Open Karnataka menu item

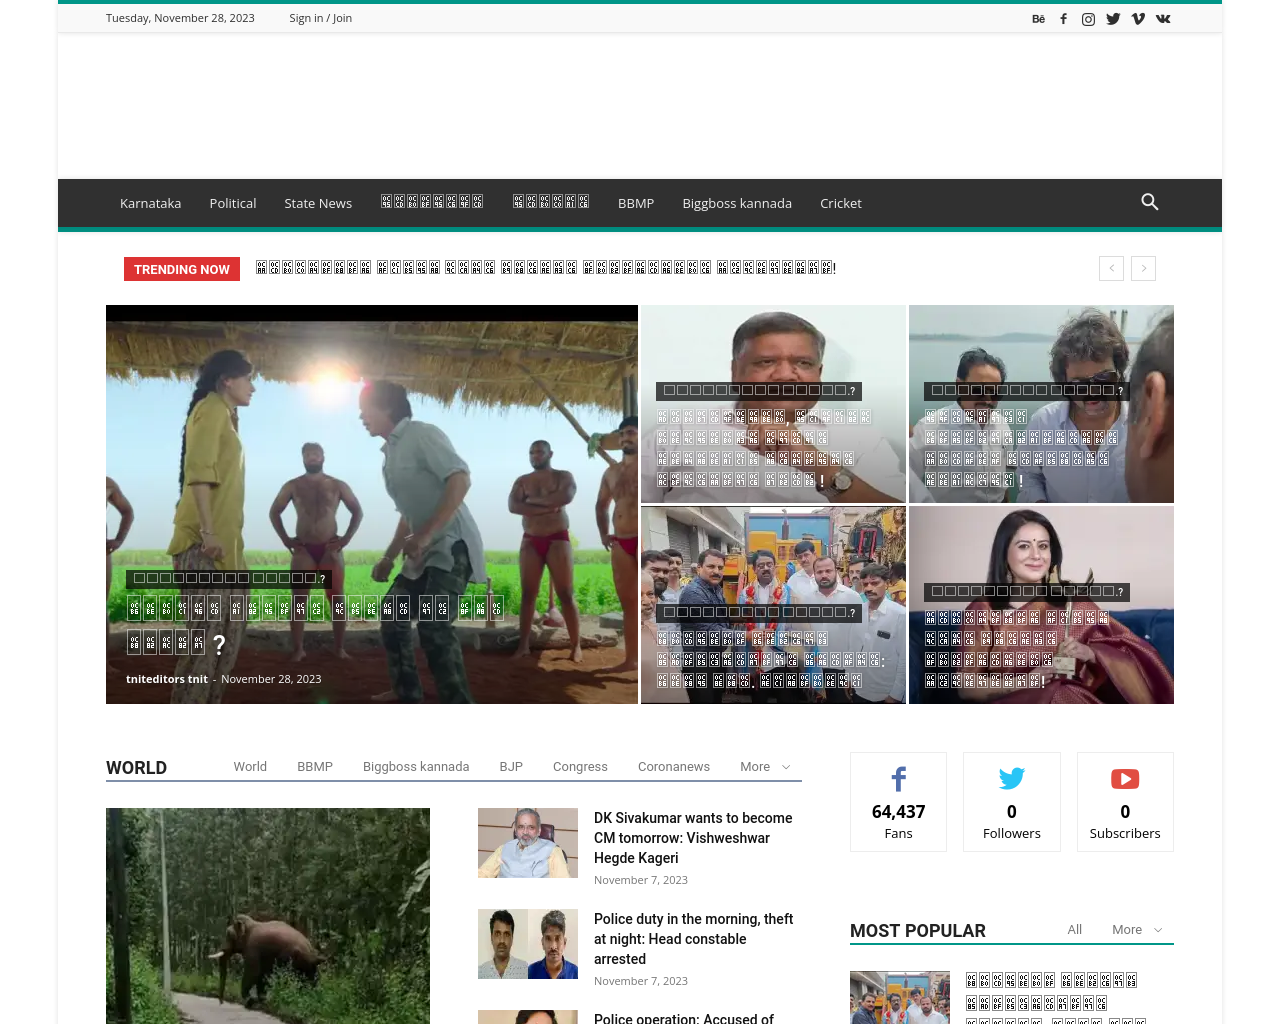coord(151,203)
